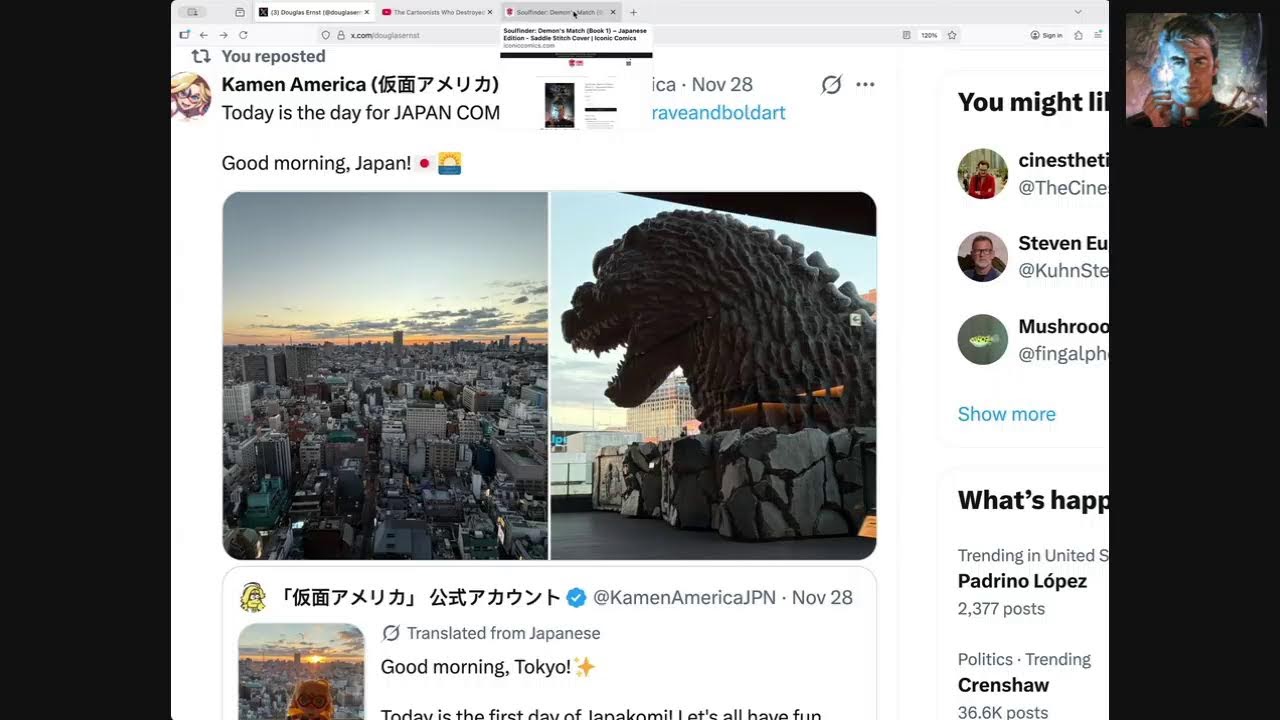
Task: Open a new browser tab
Action: [633, 12]
